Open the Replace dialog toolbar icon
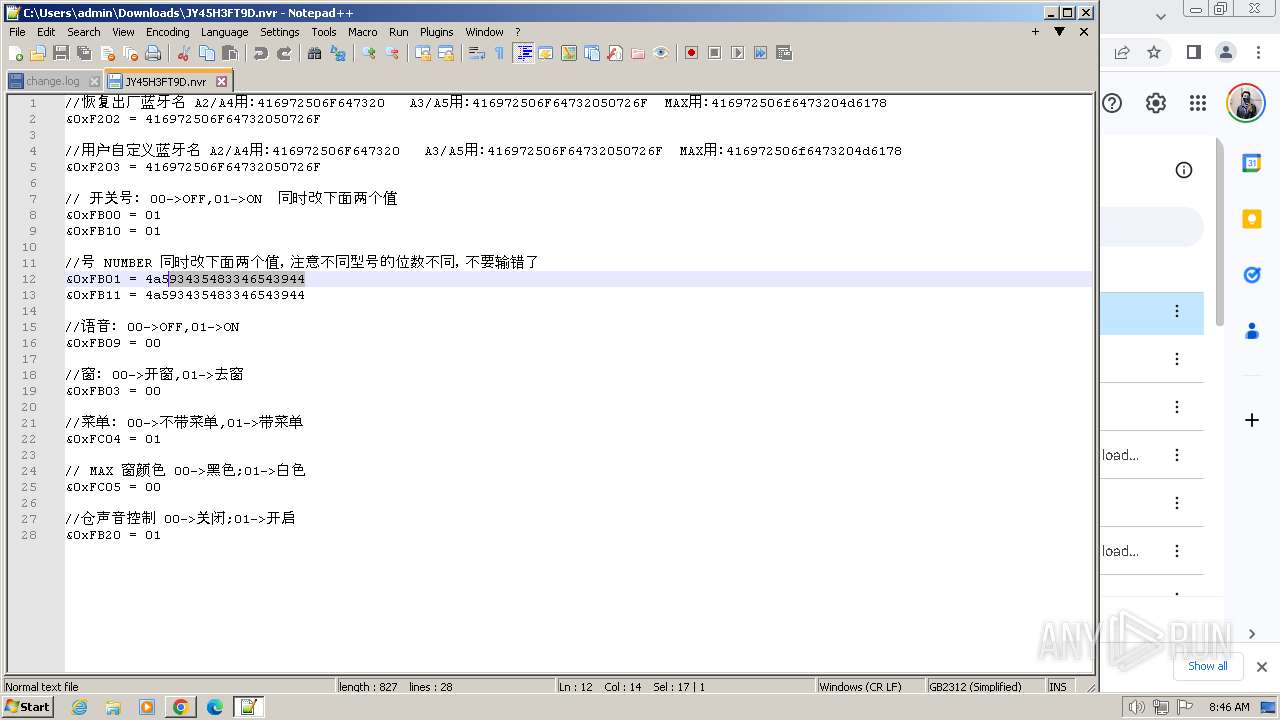1280x720 pixels. (x=338, y=53)
